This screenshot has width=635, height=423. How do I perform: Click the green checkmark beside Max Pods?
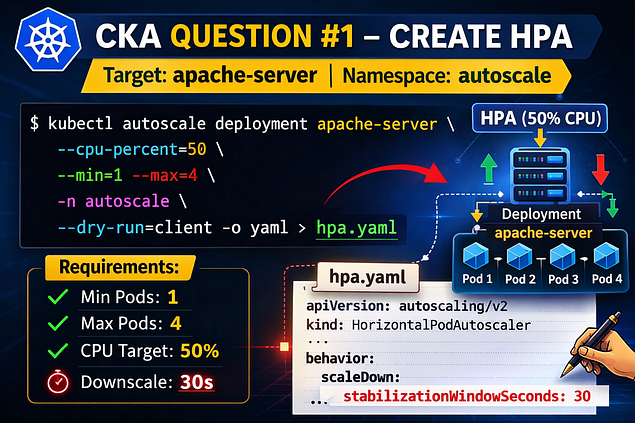[x=58, y=323]
